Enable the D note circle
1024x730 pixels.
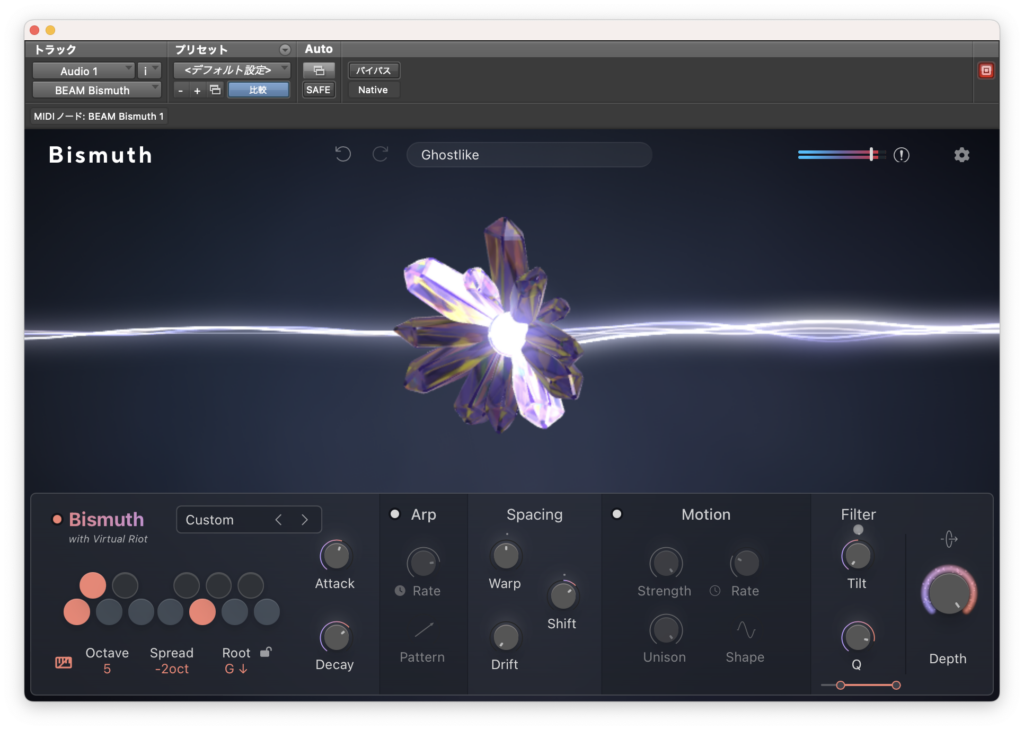pos(108,612)
